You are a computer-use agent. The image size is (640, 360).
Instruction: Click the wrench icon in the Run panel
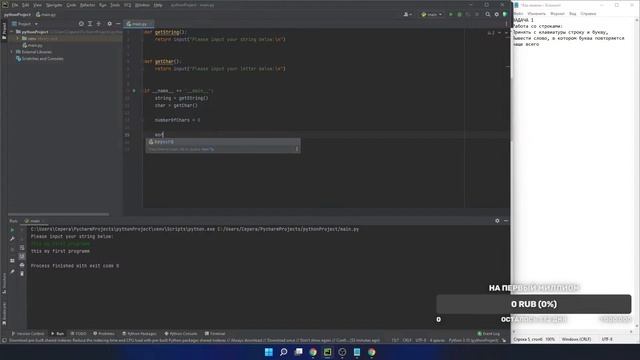(x=12, y=239)
